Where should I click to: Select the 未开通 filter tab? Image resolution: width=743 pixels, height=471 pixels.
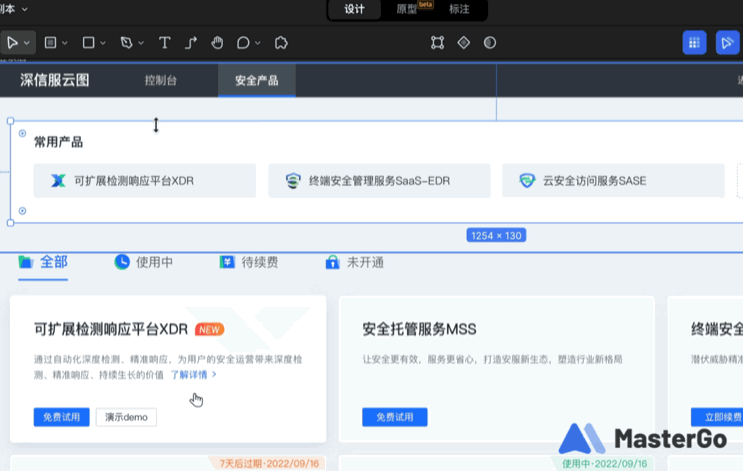tap(354, 262)
